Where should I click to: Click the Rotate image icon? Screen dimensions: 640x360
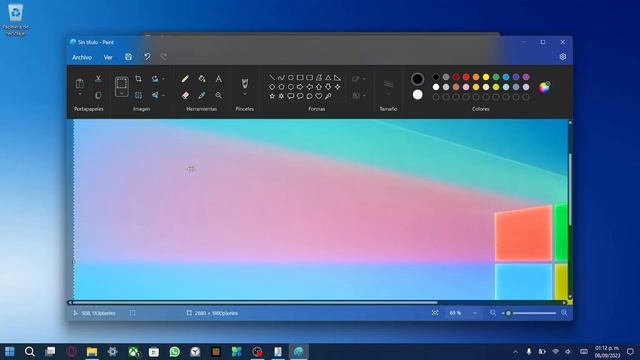[155, 79]
